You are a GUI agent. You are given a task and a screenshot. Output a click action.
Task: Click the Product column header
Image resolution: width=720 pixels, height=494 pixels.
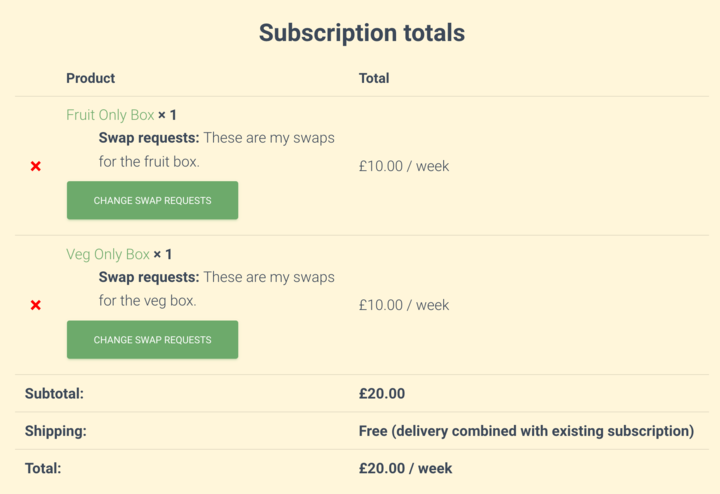tap(90, 78)
